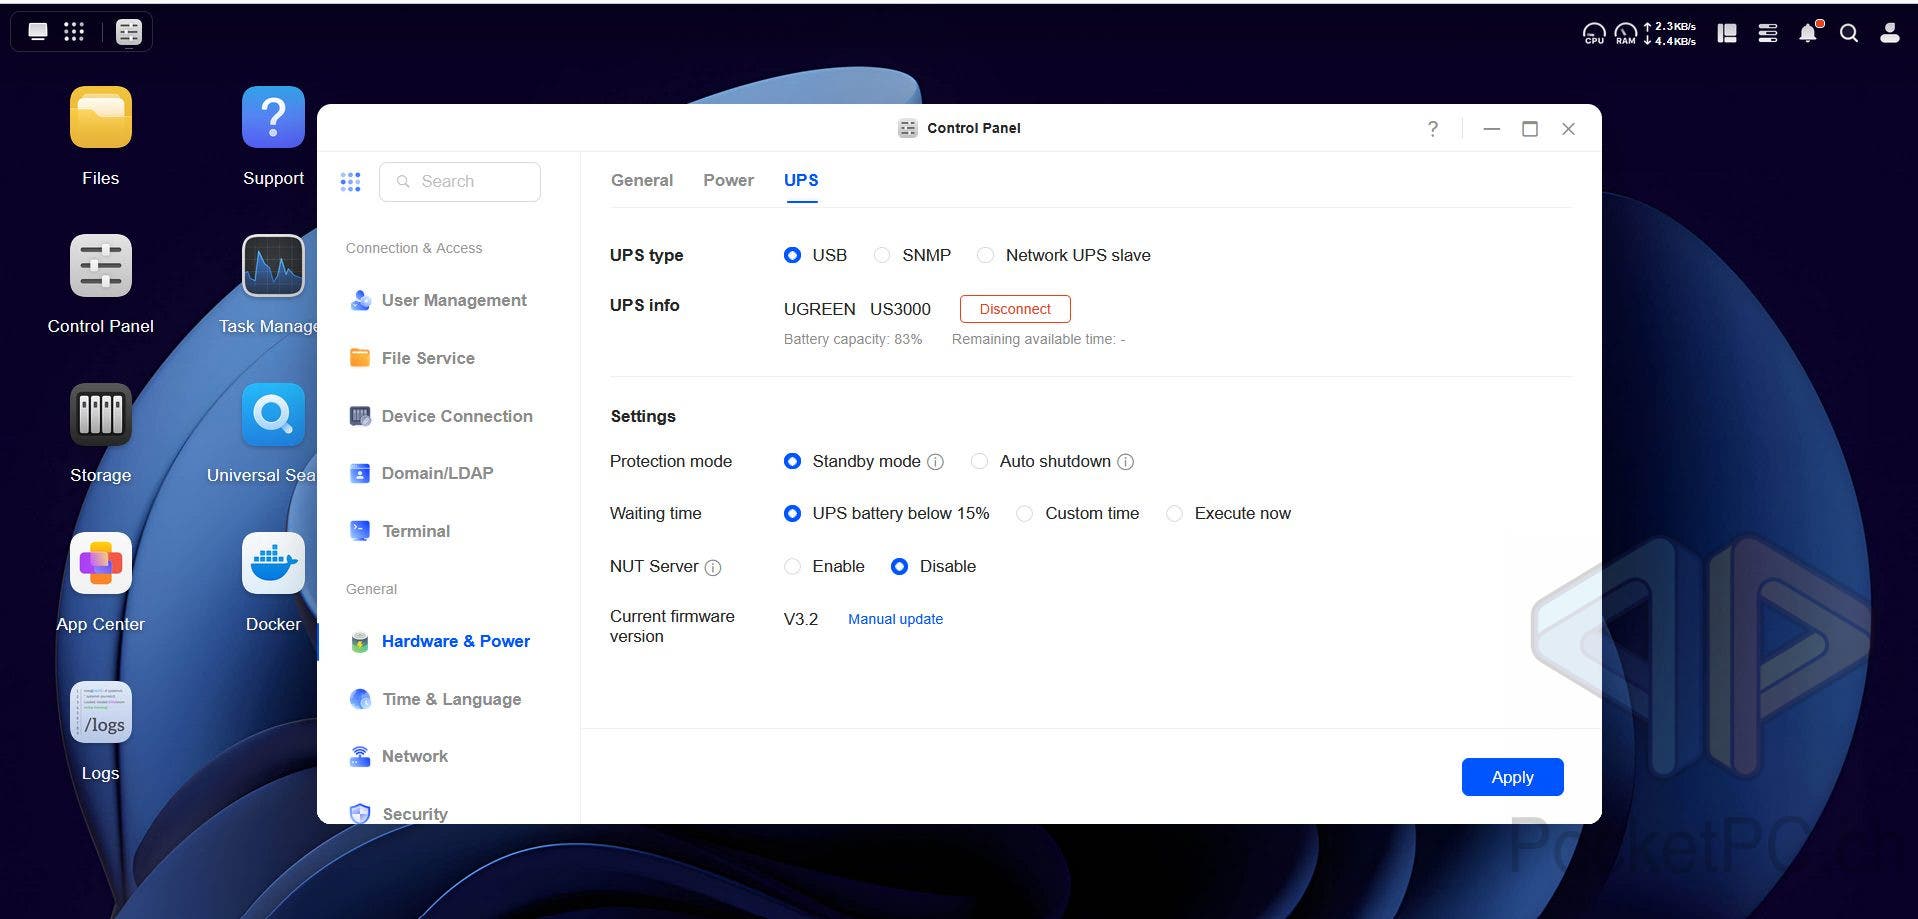
Task: Enable the NUT Server option
Action: pos(793,567)
